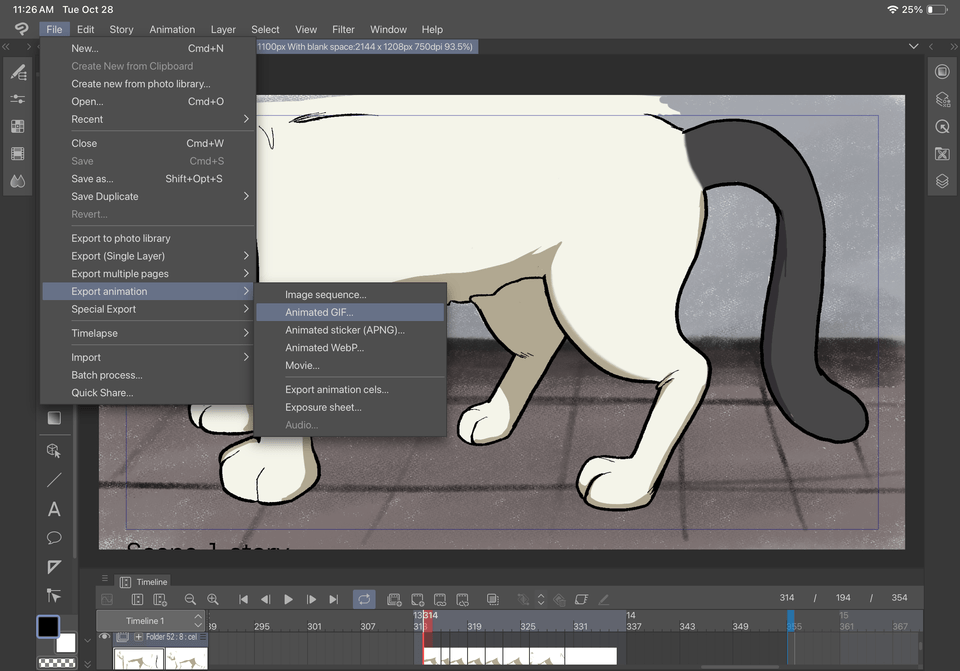Viewport: 960px width, 671px height.
Task: Click Save as menu entry
Action: click(x=148, y=179)
